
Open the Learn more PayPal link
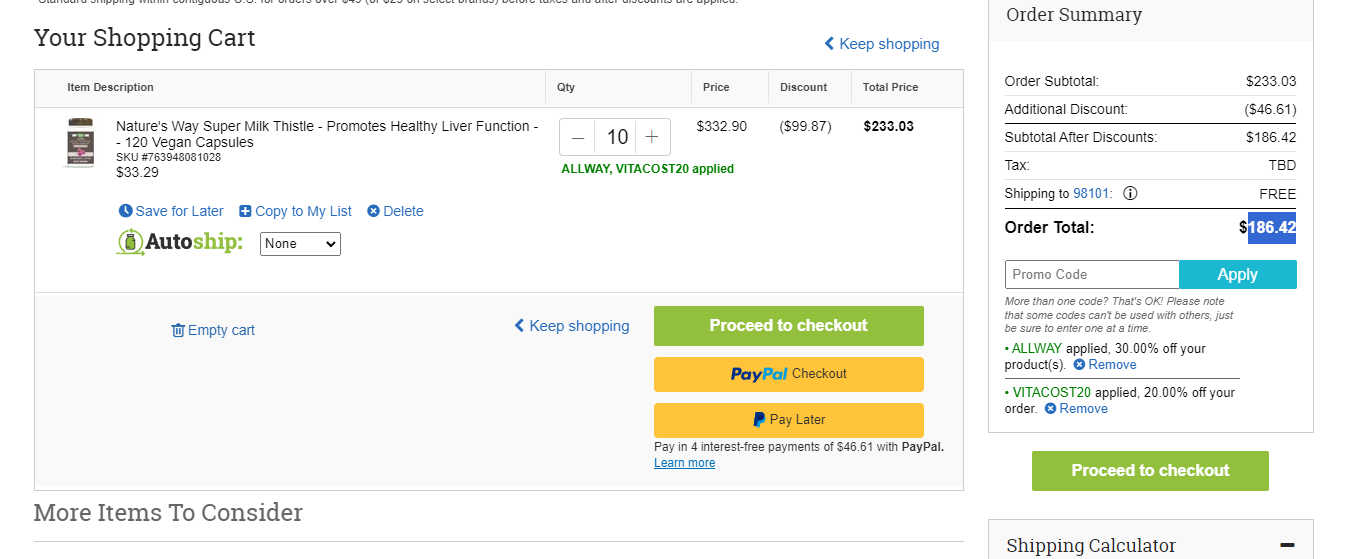tap(685, 463)
